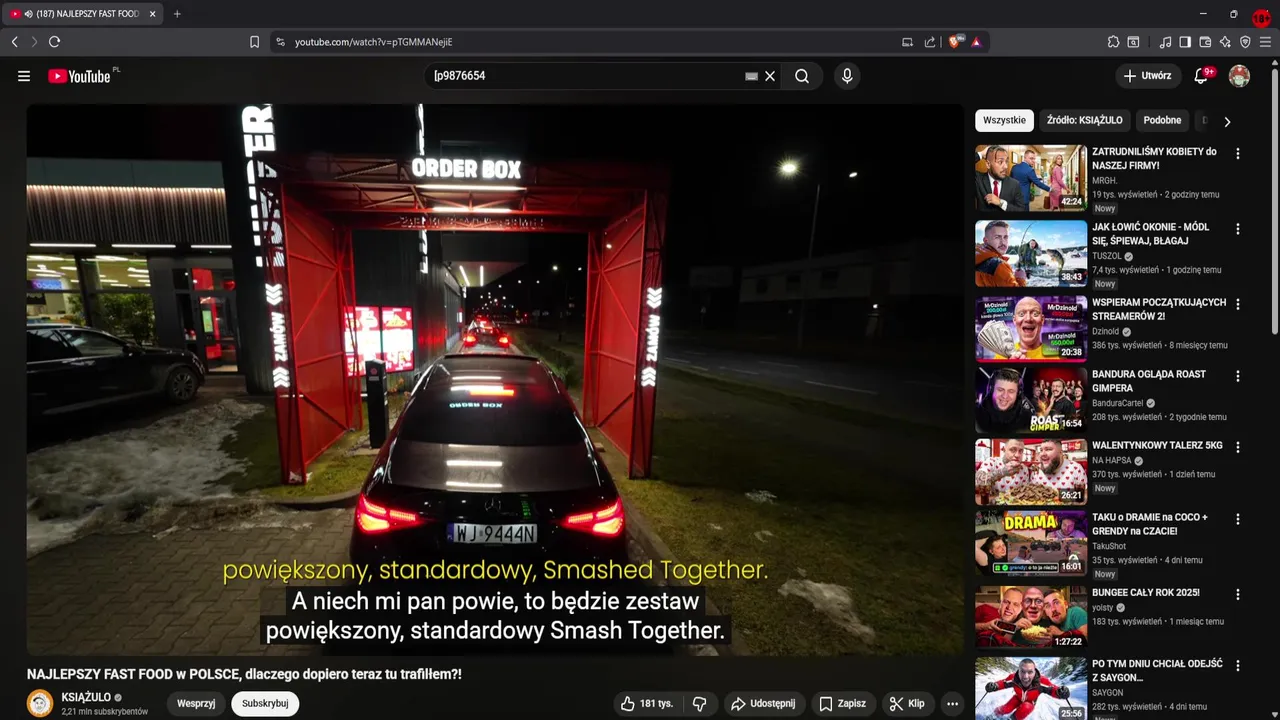Image resolution: width=1280 pixels, height=720 pixels.
Task: Click the YouTube search input field
Action: click(x=585, y=76)
